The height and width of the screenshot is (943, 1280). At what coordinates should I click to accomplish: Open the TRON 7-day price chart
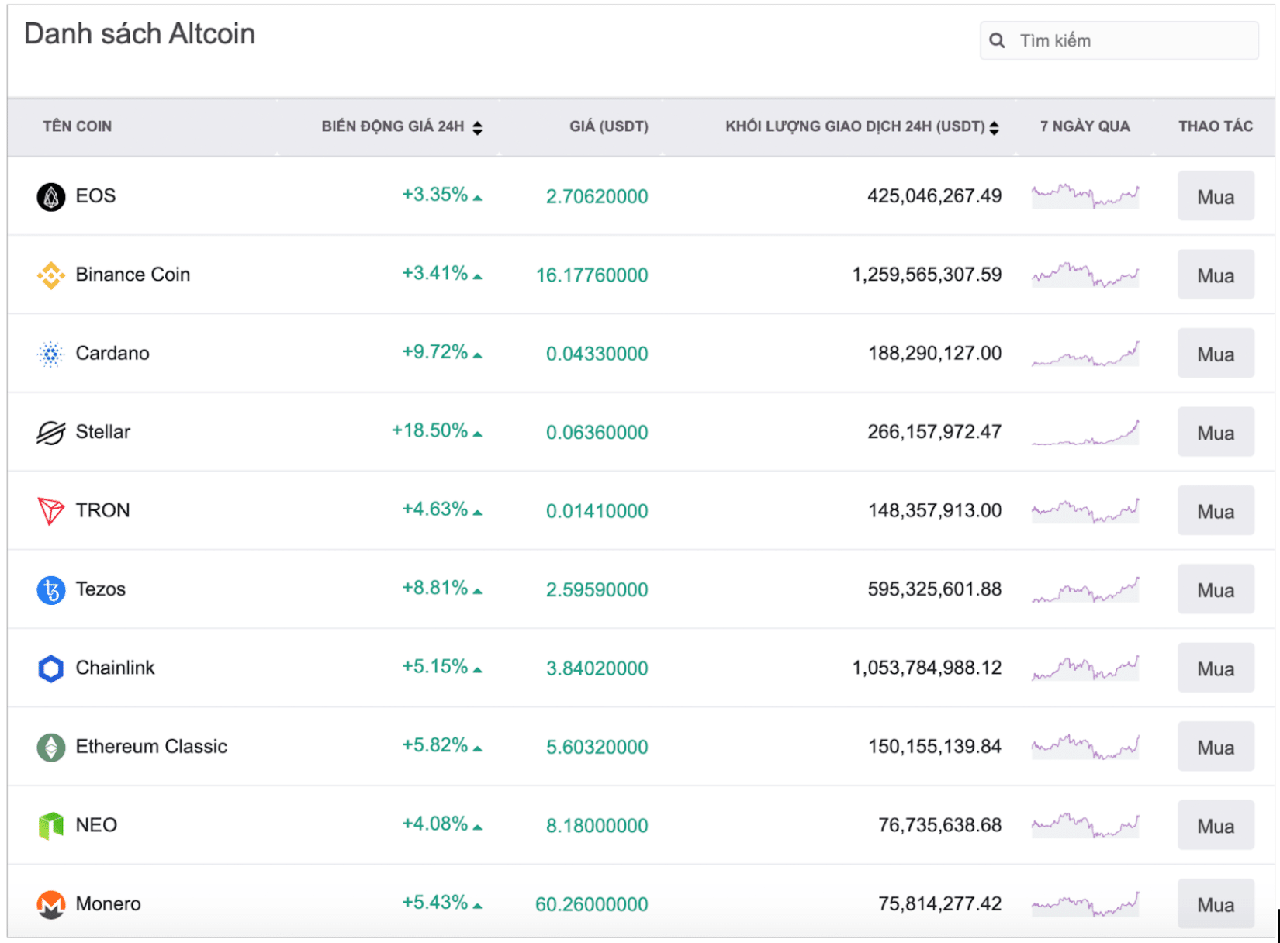[1086, 510]
